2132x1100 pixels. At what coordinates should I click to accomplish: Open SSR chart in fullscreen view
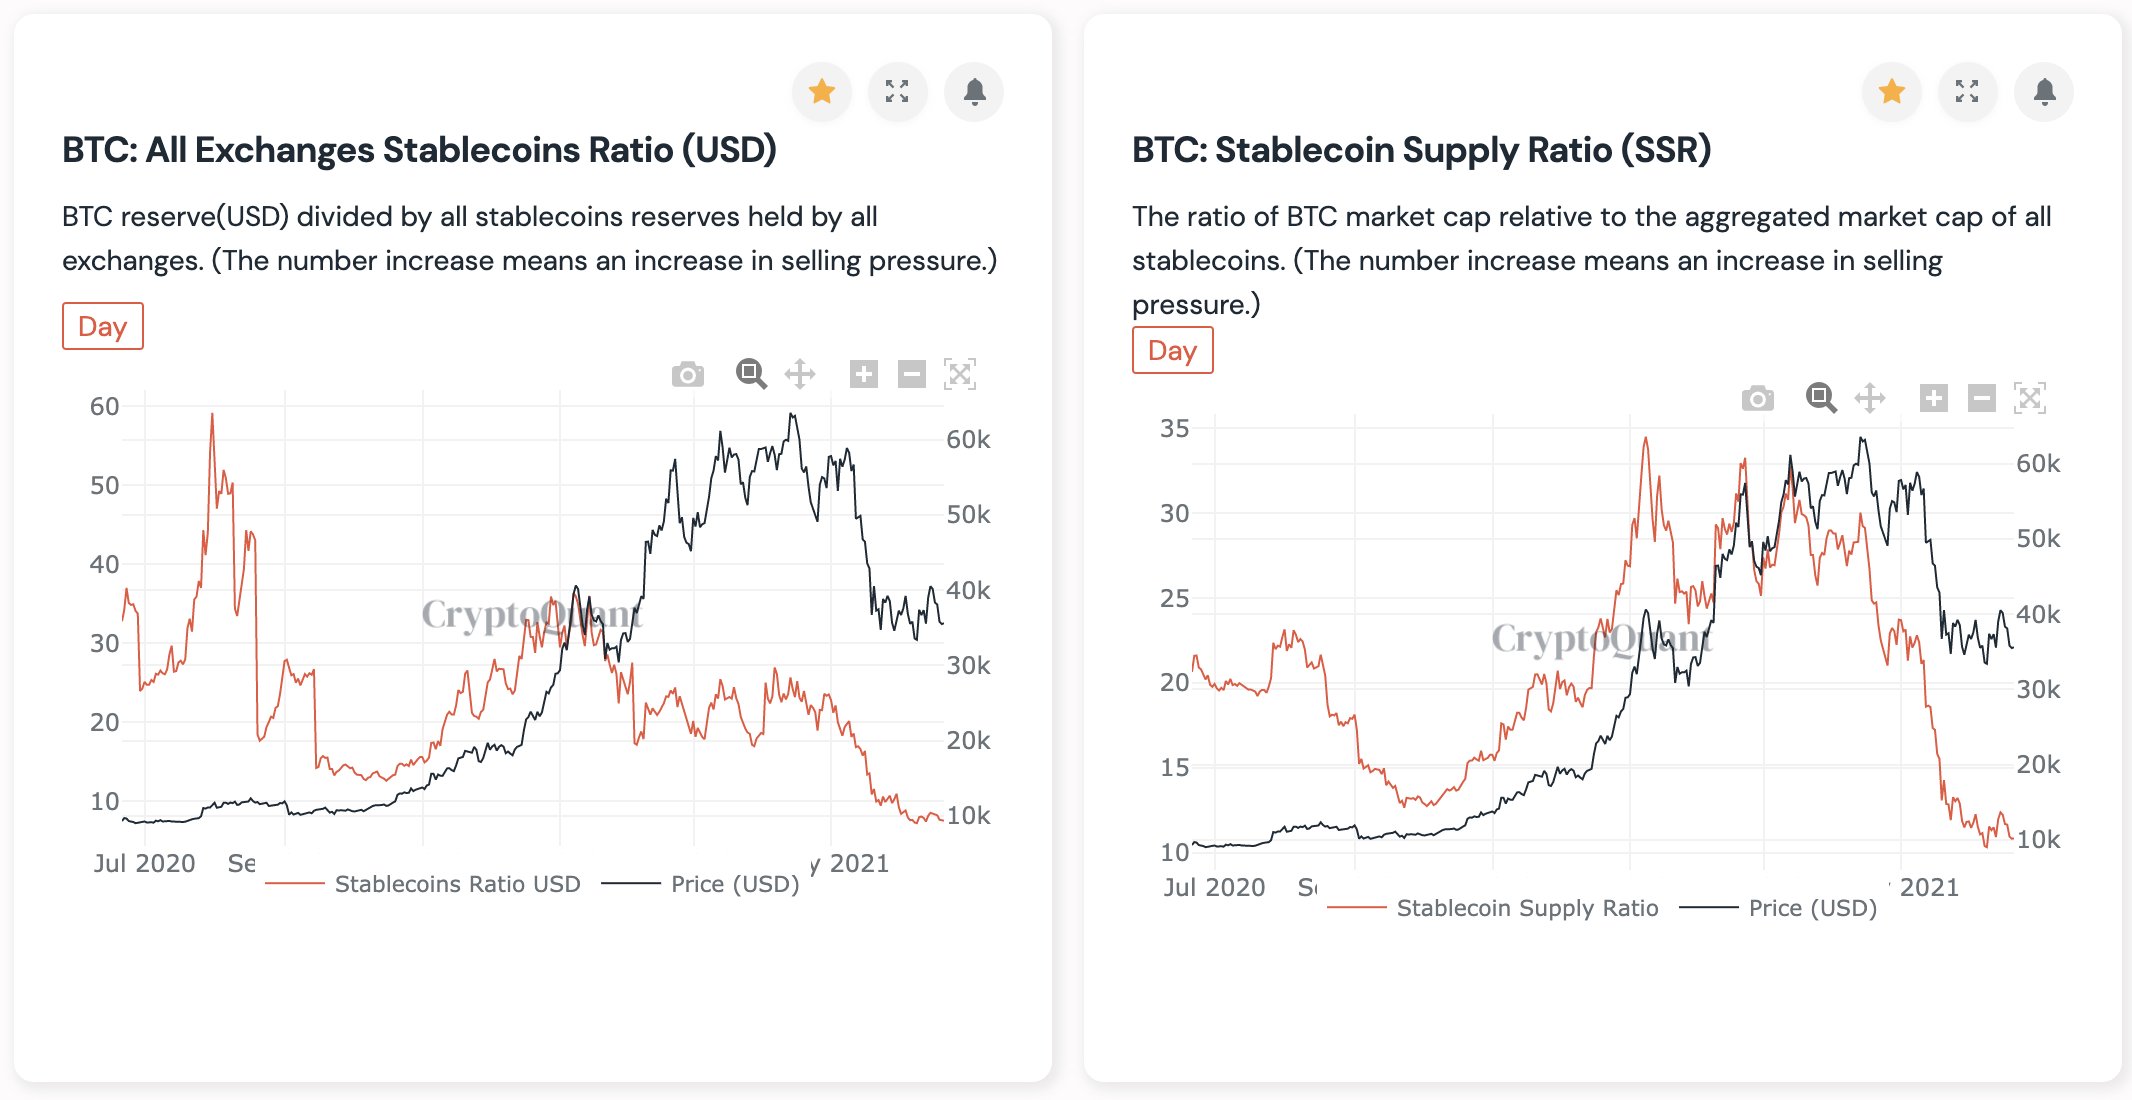pos(1968,92)
